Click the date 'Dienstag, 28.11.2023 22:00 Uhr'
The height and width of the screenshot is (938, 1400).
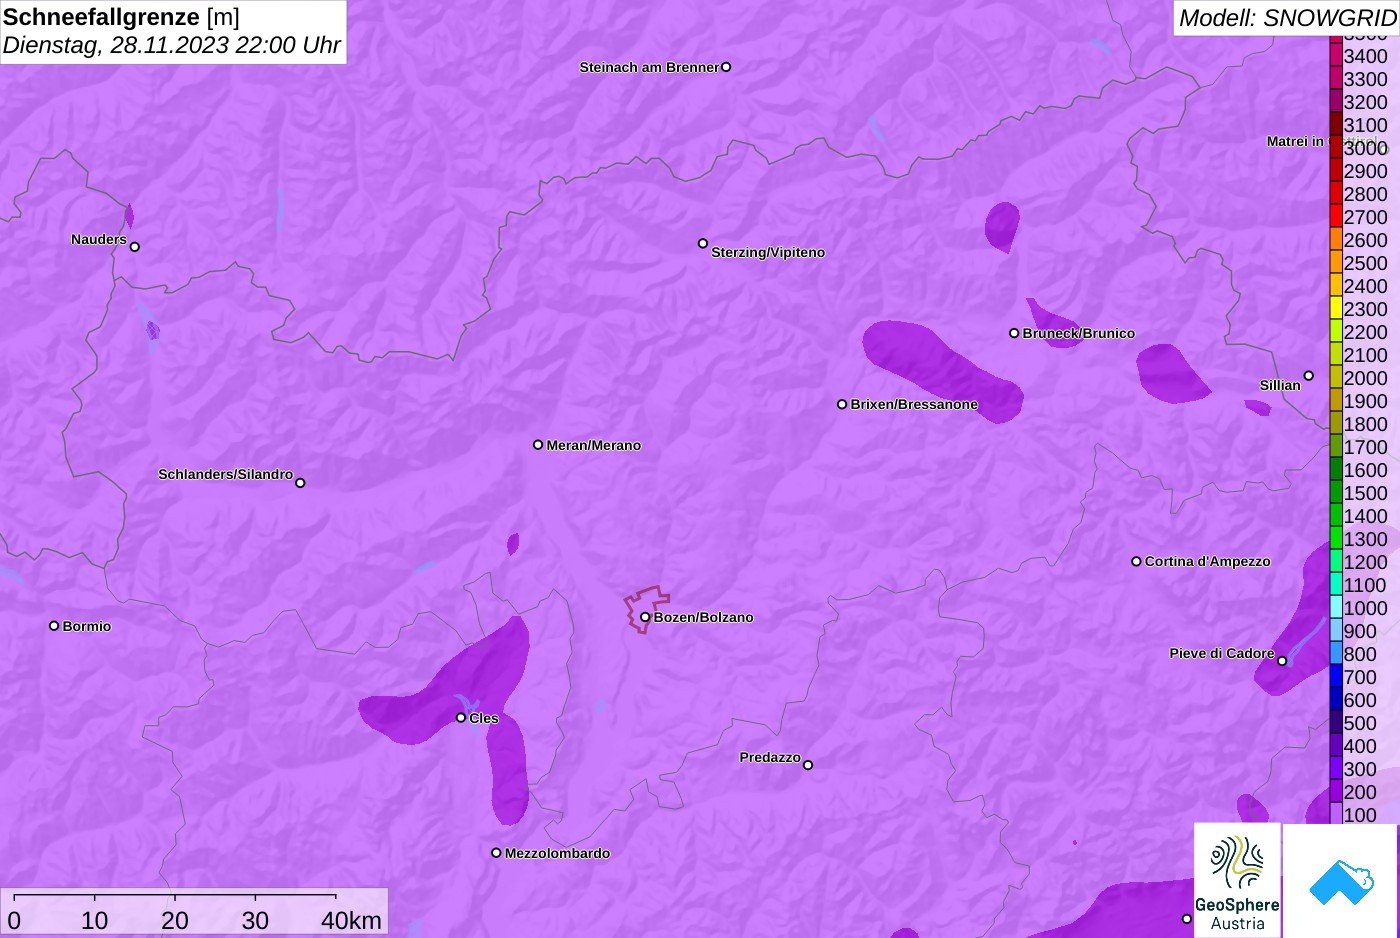tap(171, 45)
